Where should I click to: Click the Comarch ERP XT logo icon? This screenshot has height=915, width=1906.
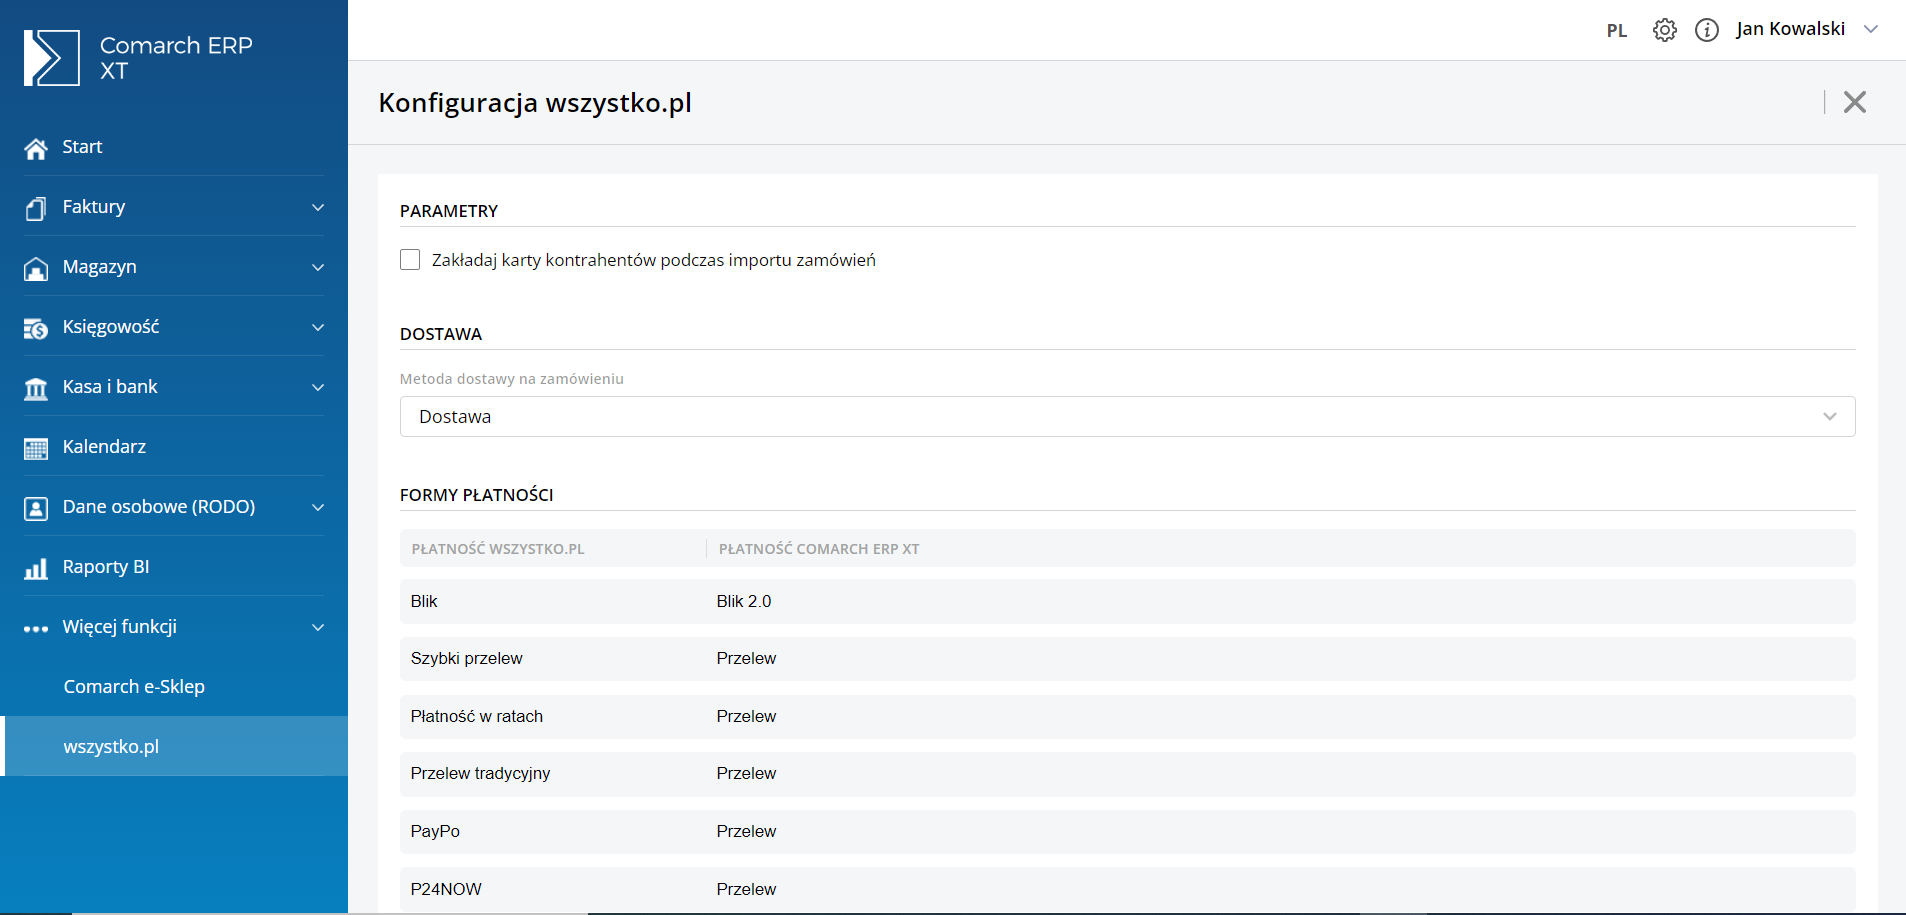coord(51,58)
